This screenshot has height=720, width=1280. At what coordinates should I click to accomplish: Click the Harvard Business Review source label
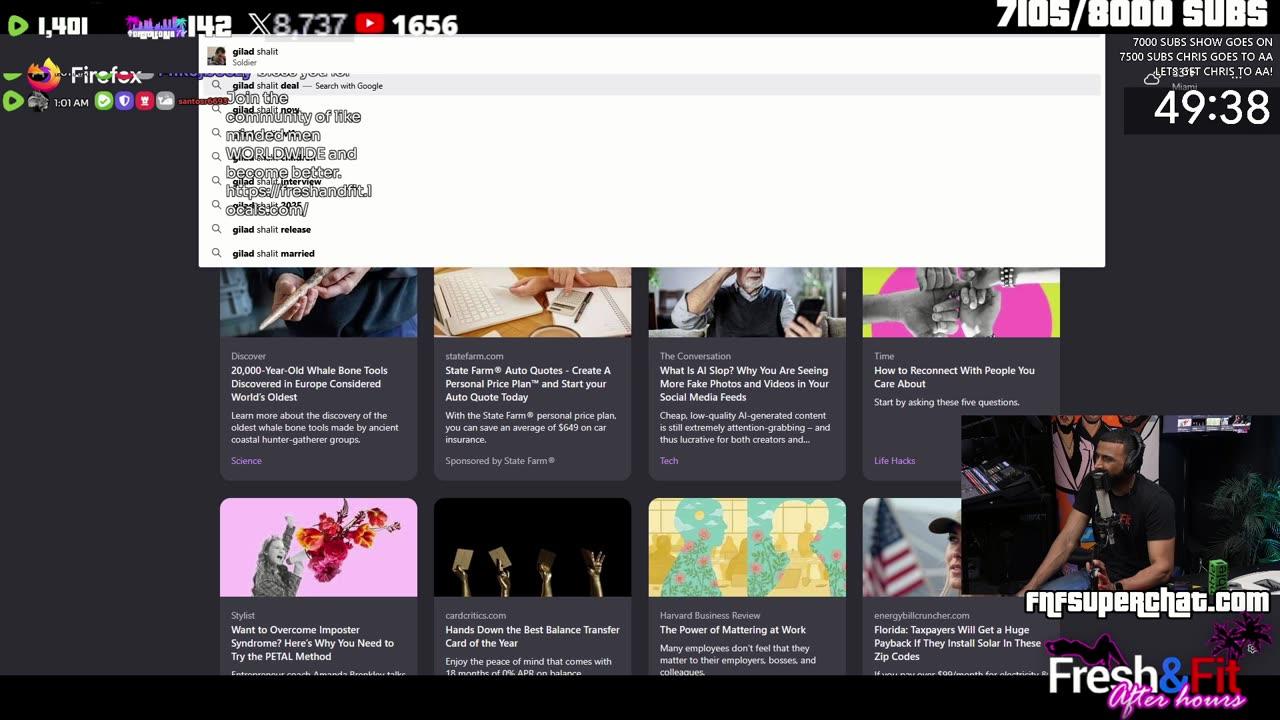click(x=710, y=615)
